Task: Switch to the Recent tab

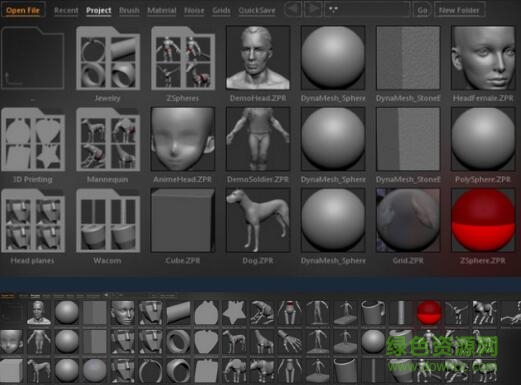Action: tap(66, 11)
